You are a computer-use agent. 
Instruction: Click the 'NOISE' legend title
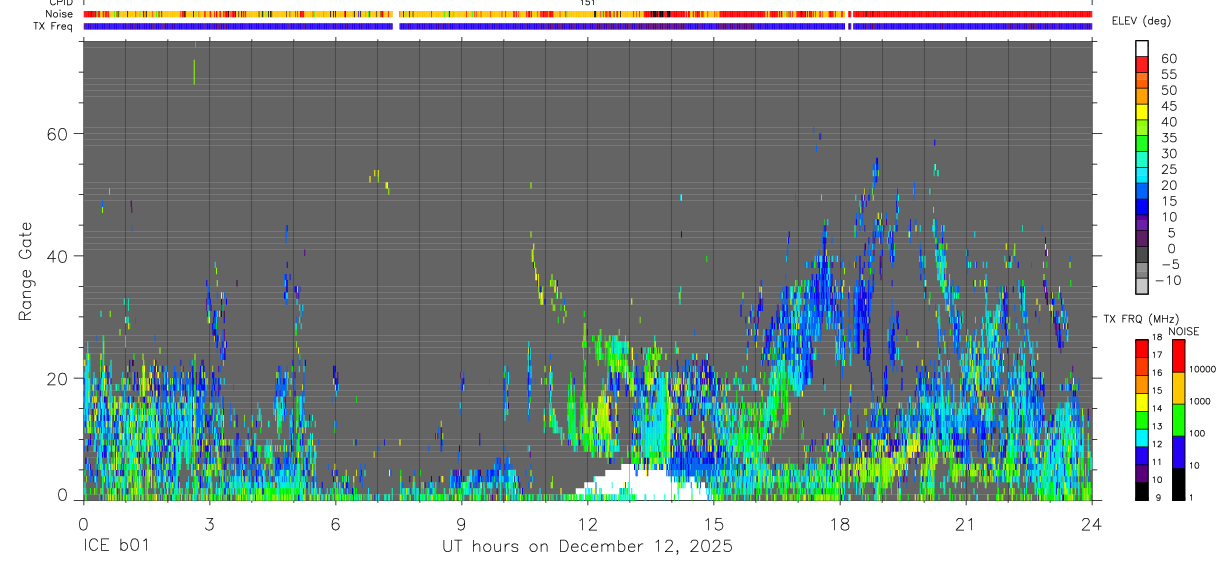tap(1183, 331)
